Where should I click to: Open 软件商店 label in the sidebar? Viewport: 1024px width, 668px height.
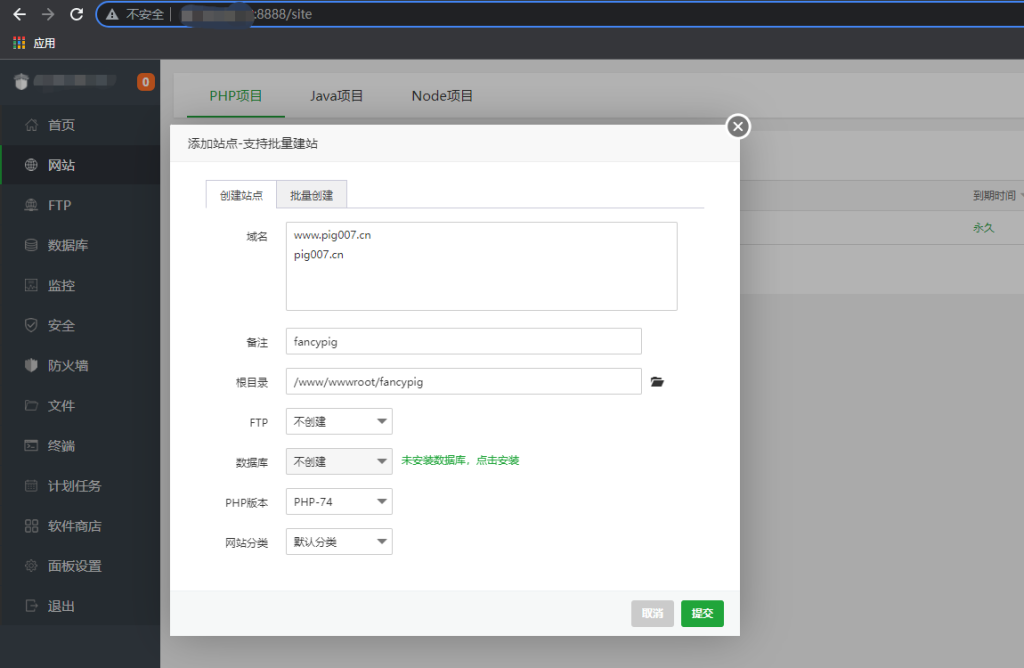click(x=74, y=526)
